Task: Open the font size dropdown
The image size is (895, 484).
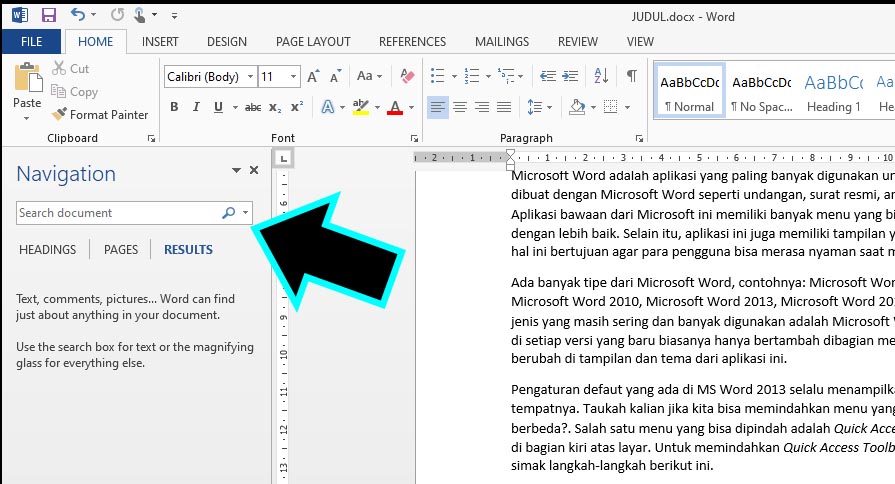Action: tap(293, 77)
